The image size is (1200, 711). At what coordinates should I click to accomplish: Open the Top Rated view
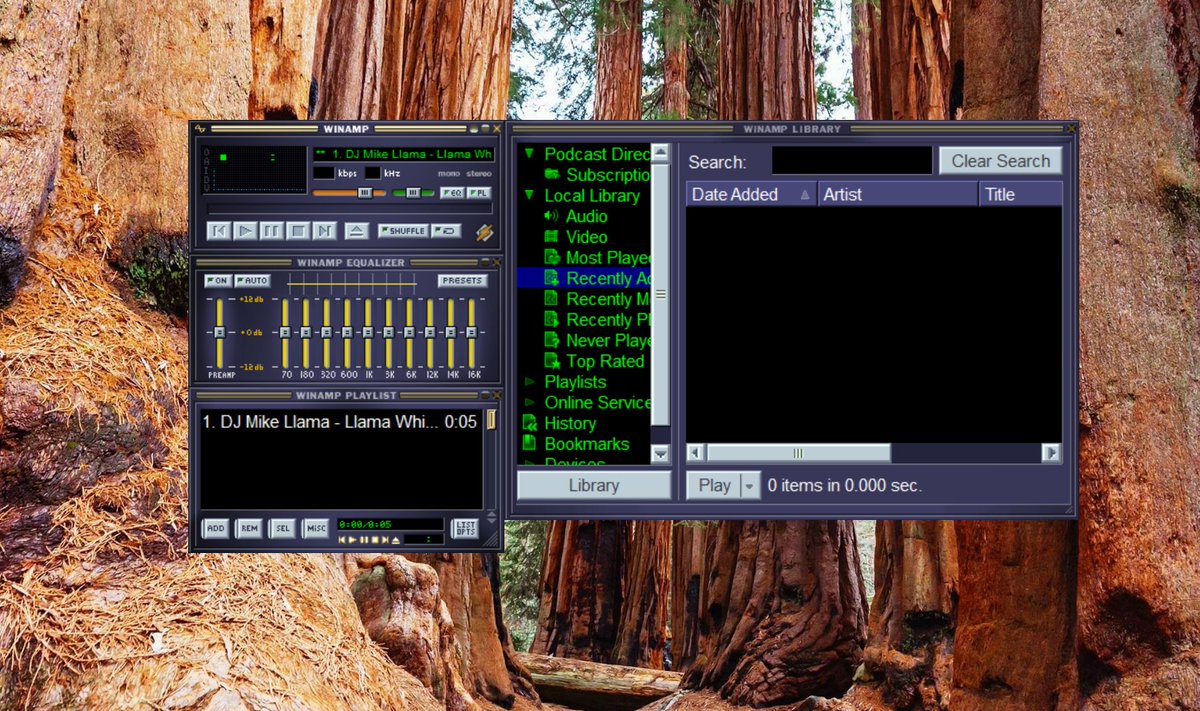point(594,361)
